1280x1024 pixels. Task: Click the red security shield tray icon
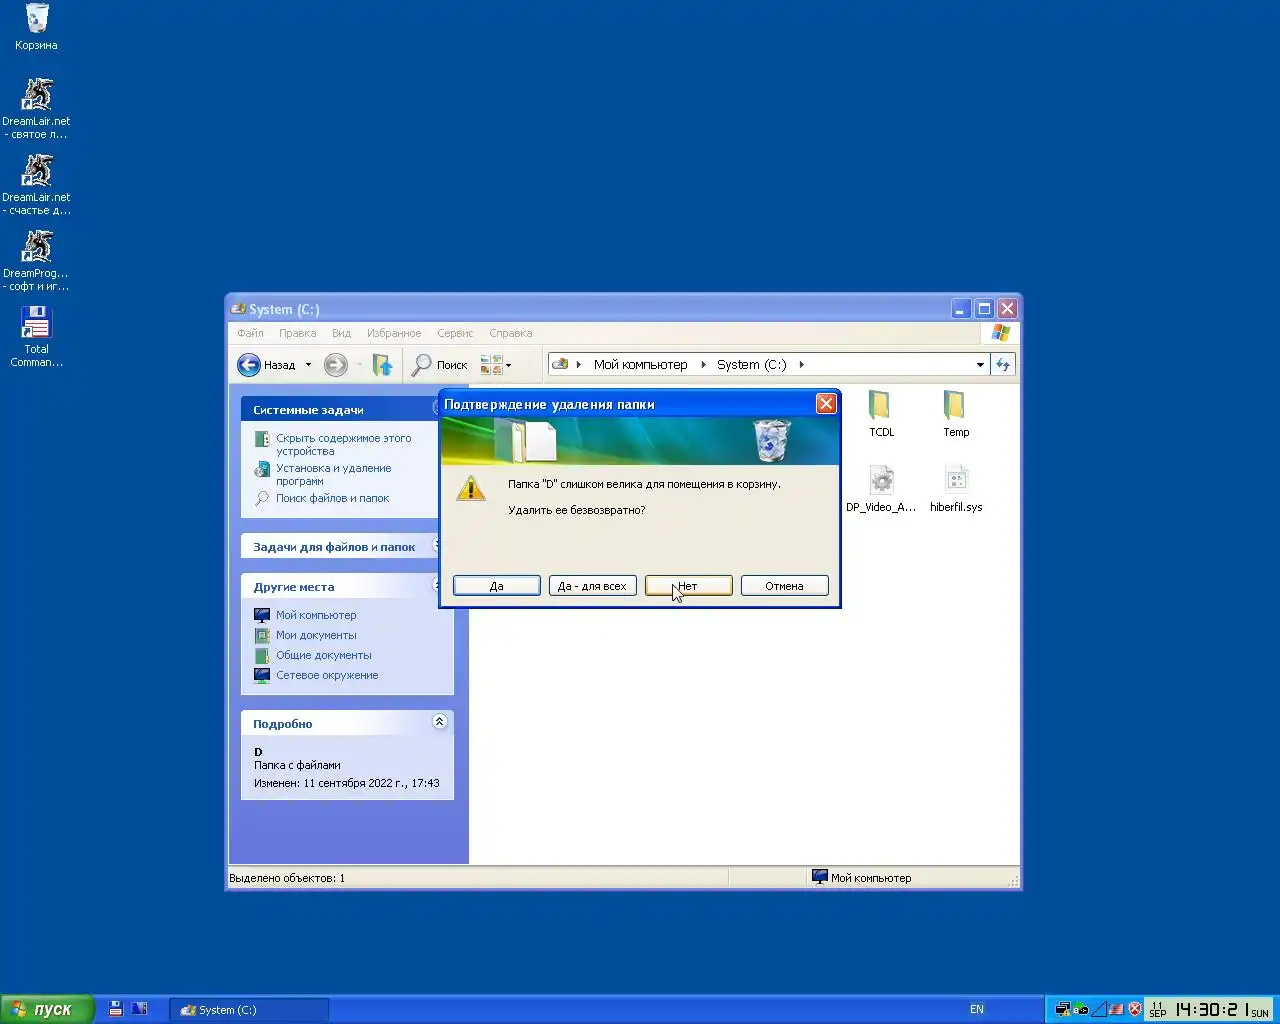(1135, 1010)
